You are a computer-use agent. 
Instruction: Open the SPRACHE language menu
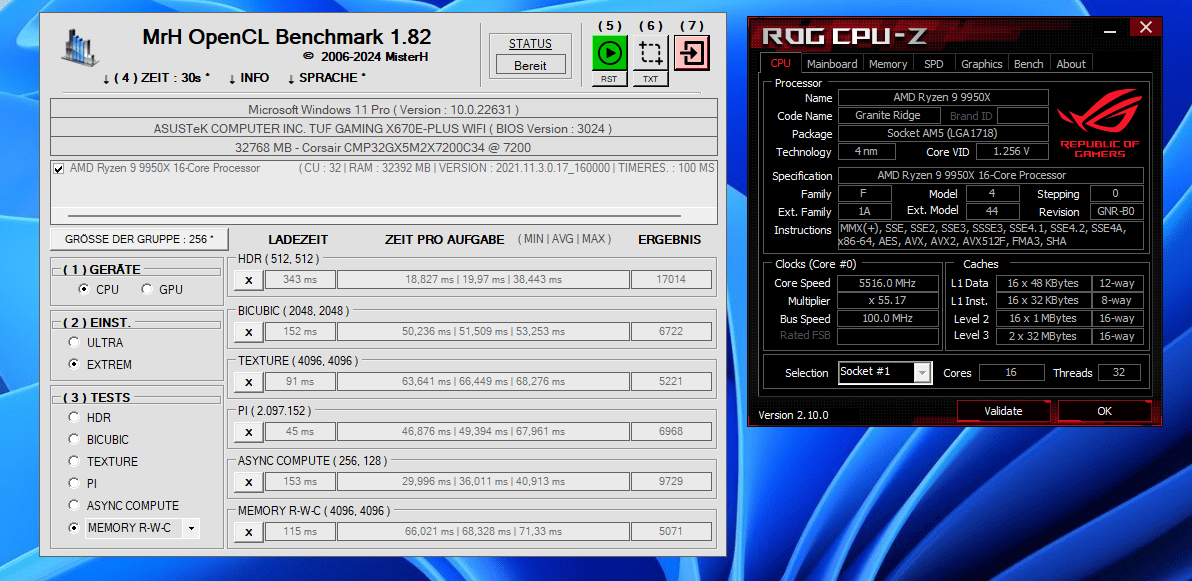click(x=326, y=78)
